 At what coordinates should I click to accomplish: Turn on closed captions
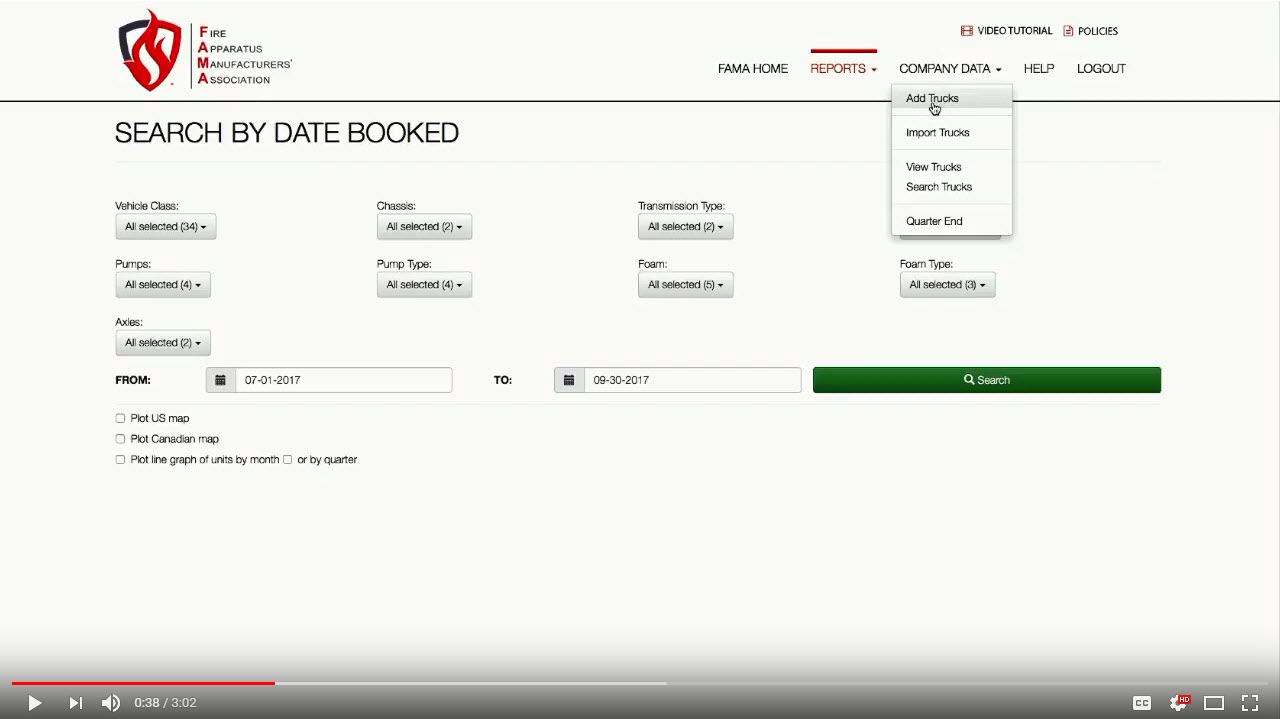[x=1141, y=703]
